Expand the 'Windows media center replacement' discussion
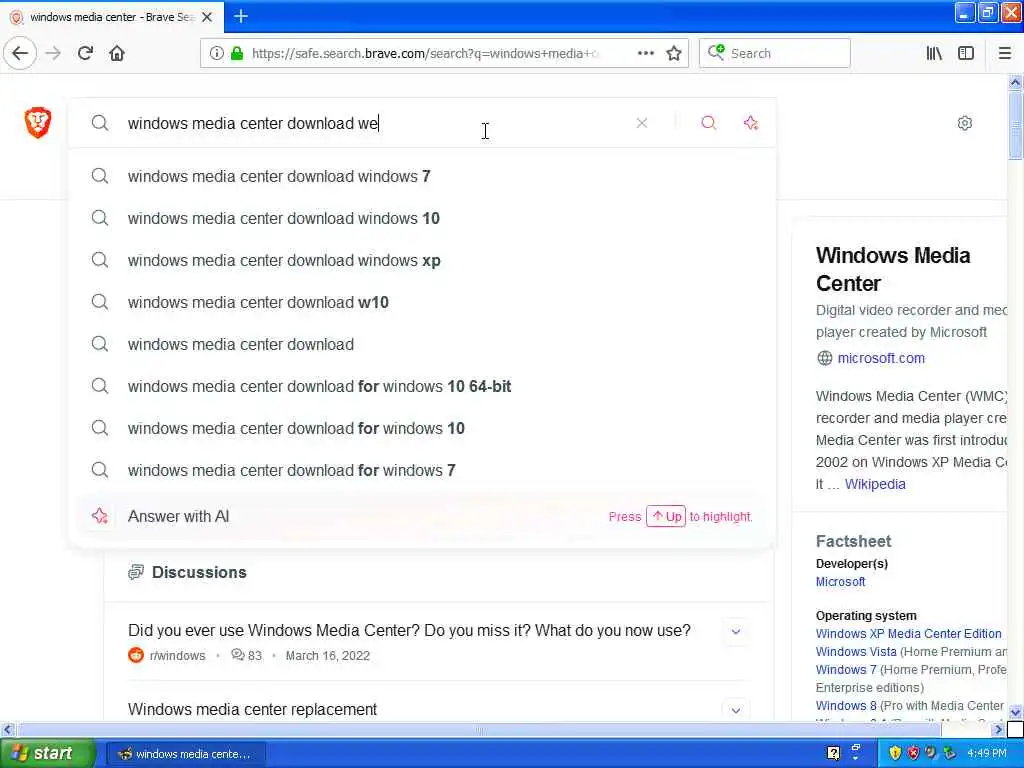The width and height of the screenshot is (1024, 768). 735,711
